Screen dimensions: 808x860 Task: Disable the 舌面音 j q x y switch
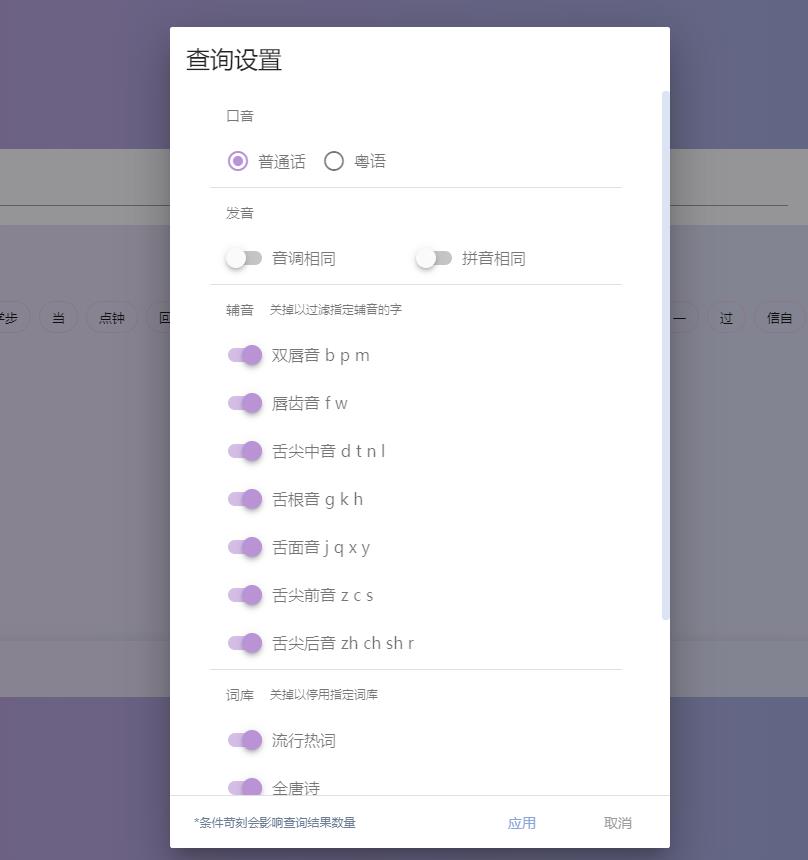coord(243,547)
